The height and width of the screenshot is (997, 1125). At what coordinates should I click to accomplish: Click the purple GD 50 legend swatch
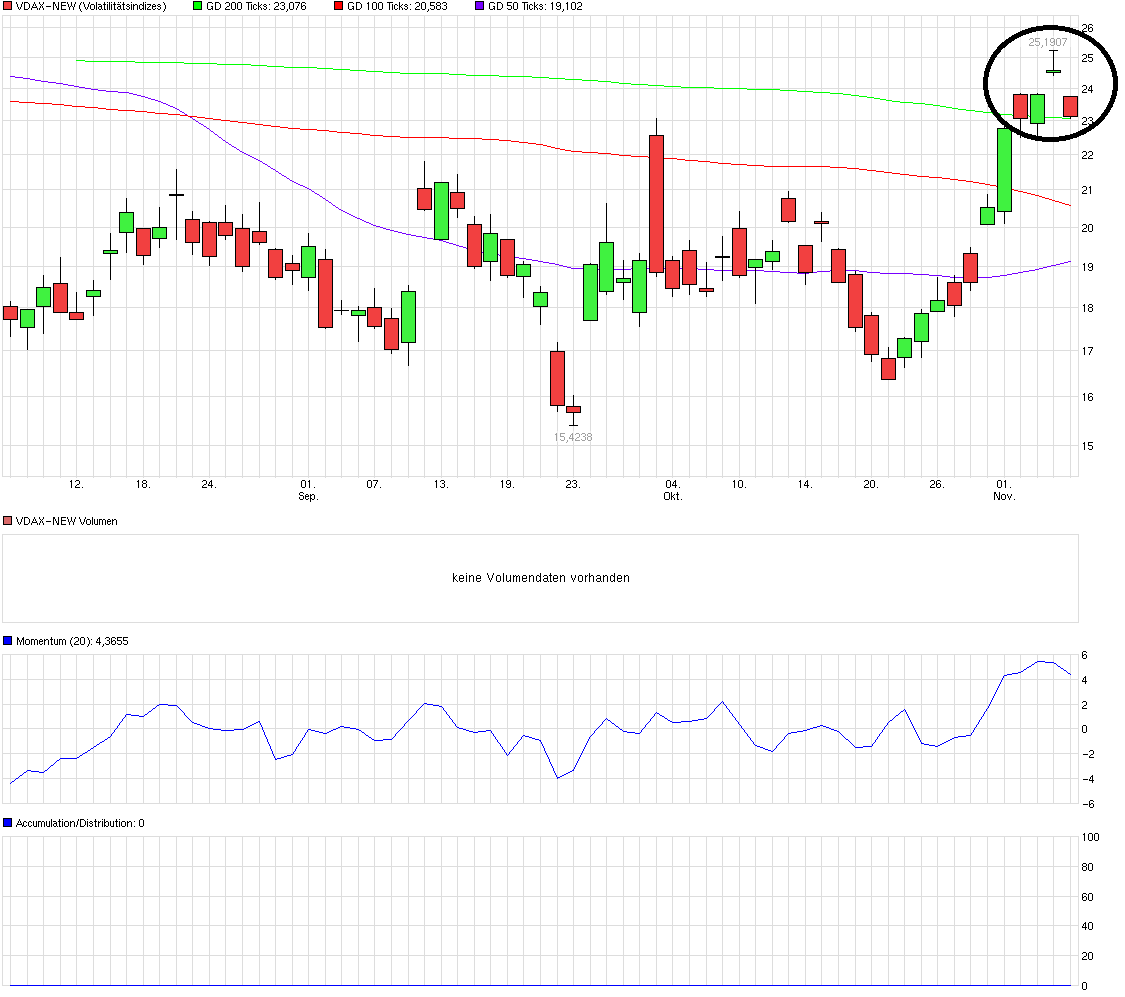click(x=480, y=6)
